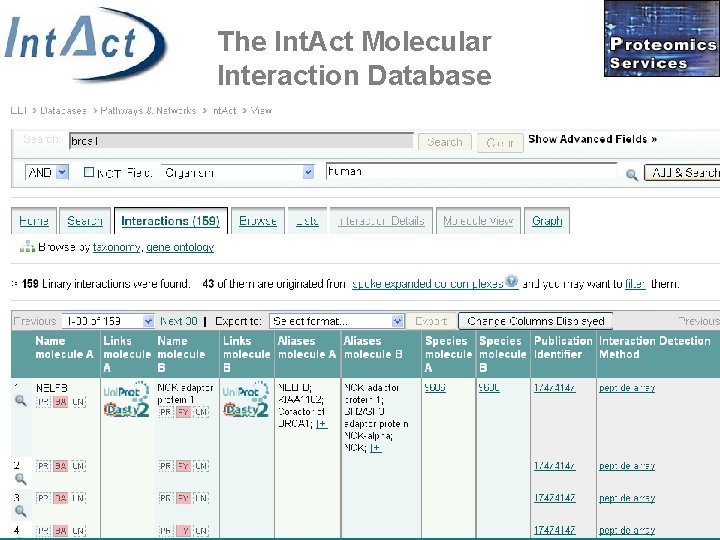Click the IntAct breadcrumb
This screenshot has height=540, width=720.
tap(225, 111)
